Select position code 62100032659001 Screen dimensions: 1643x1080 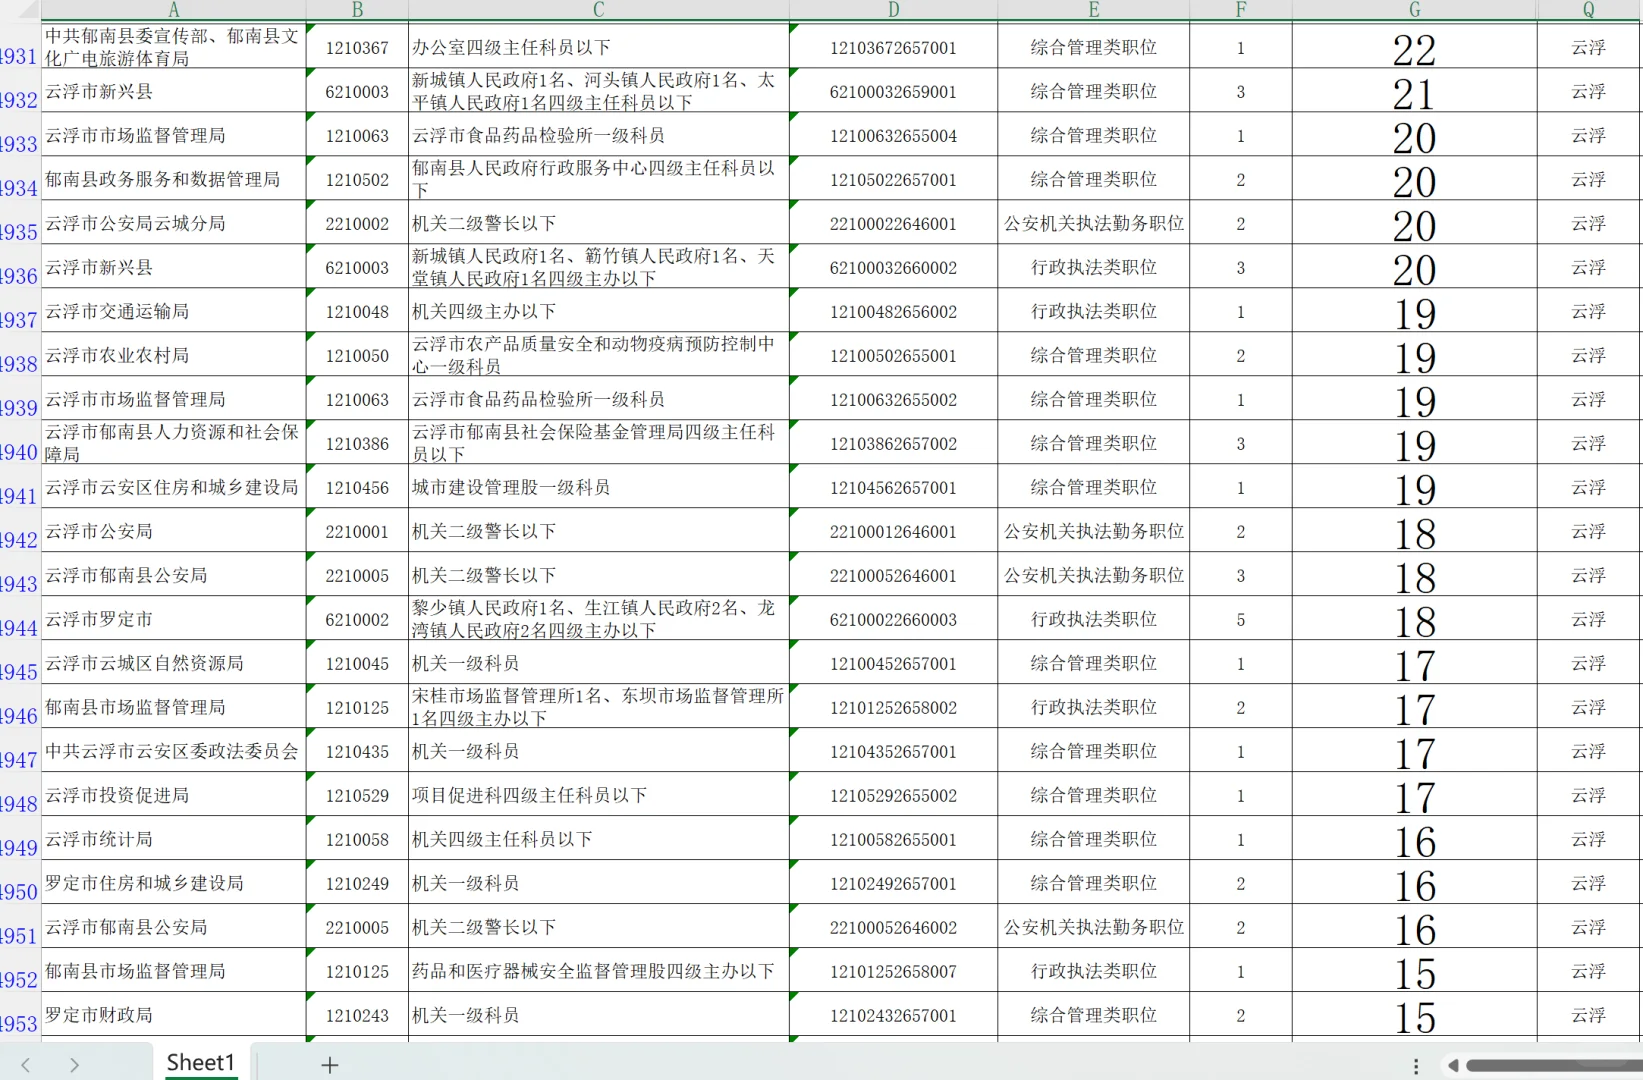click(x=893, y=91)
